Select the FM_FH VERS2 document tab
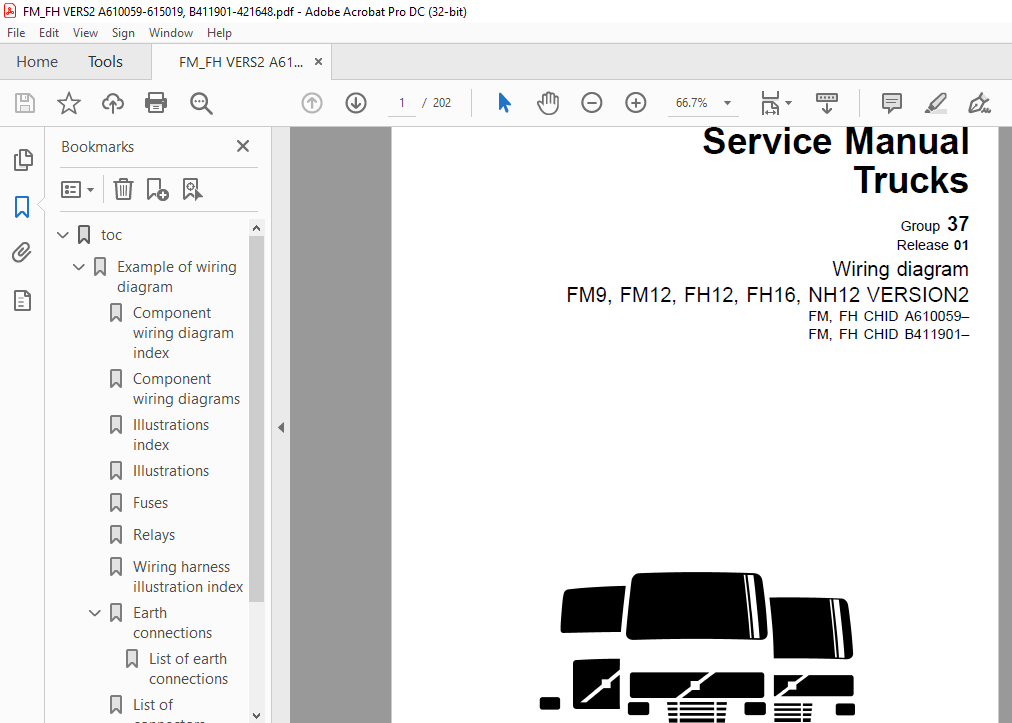The image size is (1012, 723). (241, 62)
